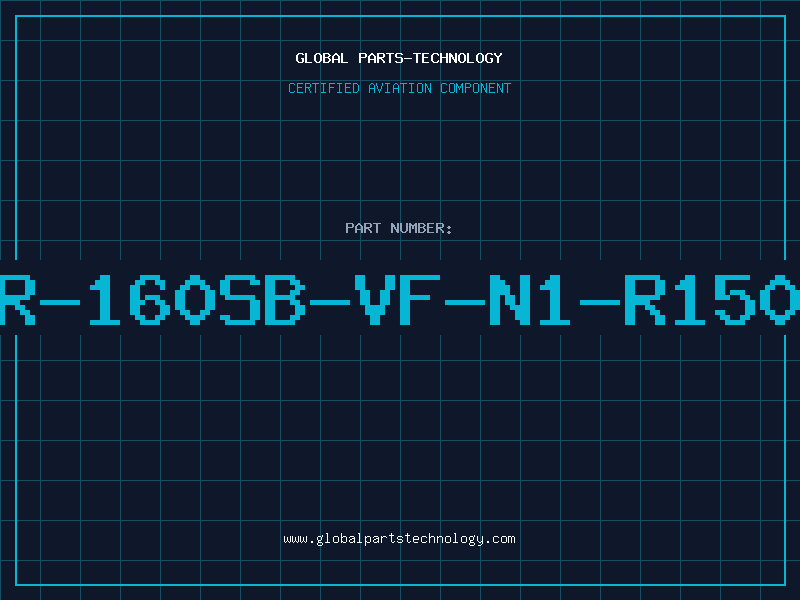Click the PART NUMBER: label
Screen dimensions: 800x600
(x=399, y=228)
